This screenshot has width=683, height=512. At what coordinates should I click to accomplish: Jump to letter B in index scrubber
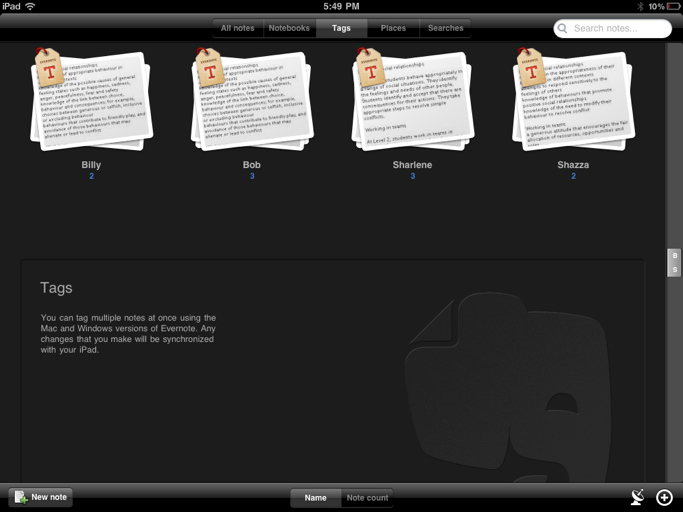tap(675, 256)
